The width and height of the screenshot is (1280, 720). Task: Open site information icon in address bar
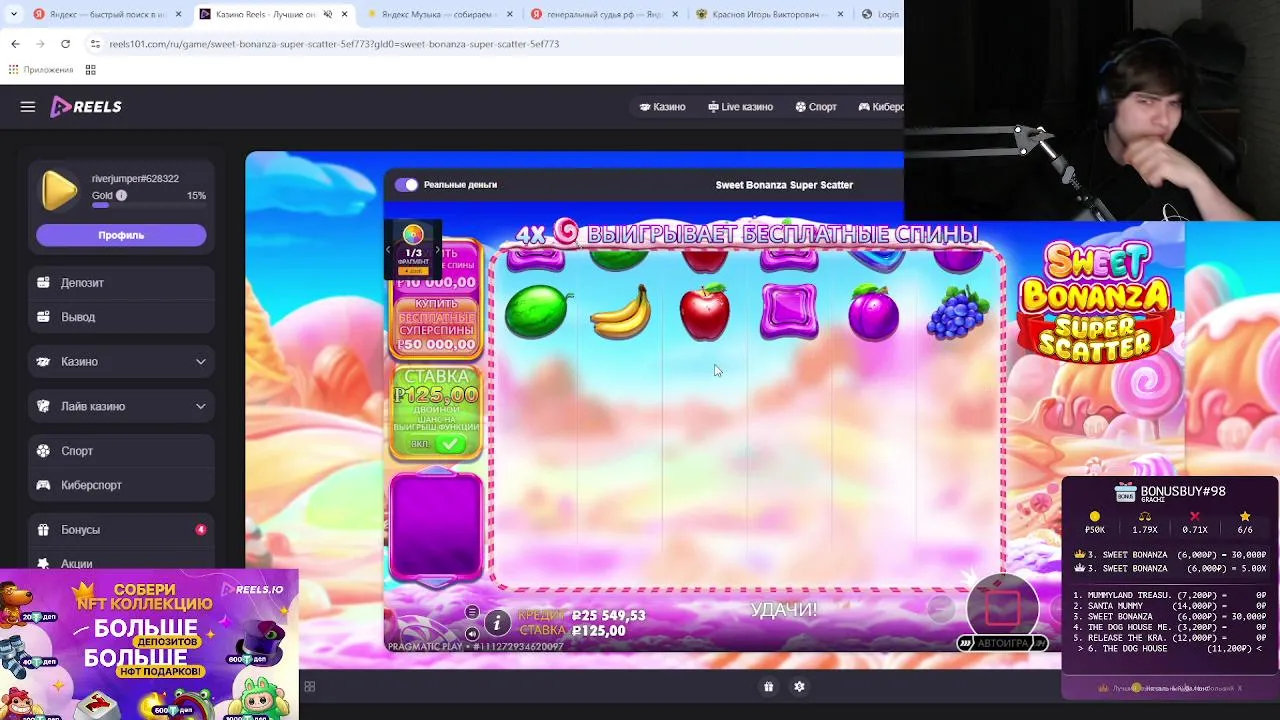(x=95, y=44)
